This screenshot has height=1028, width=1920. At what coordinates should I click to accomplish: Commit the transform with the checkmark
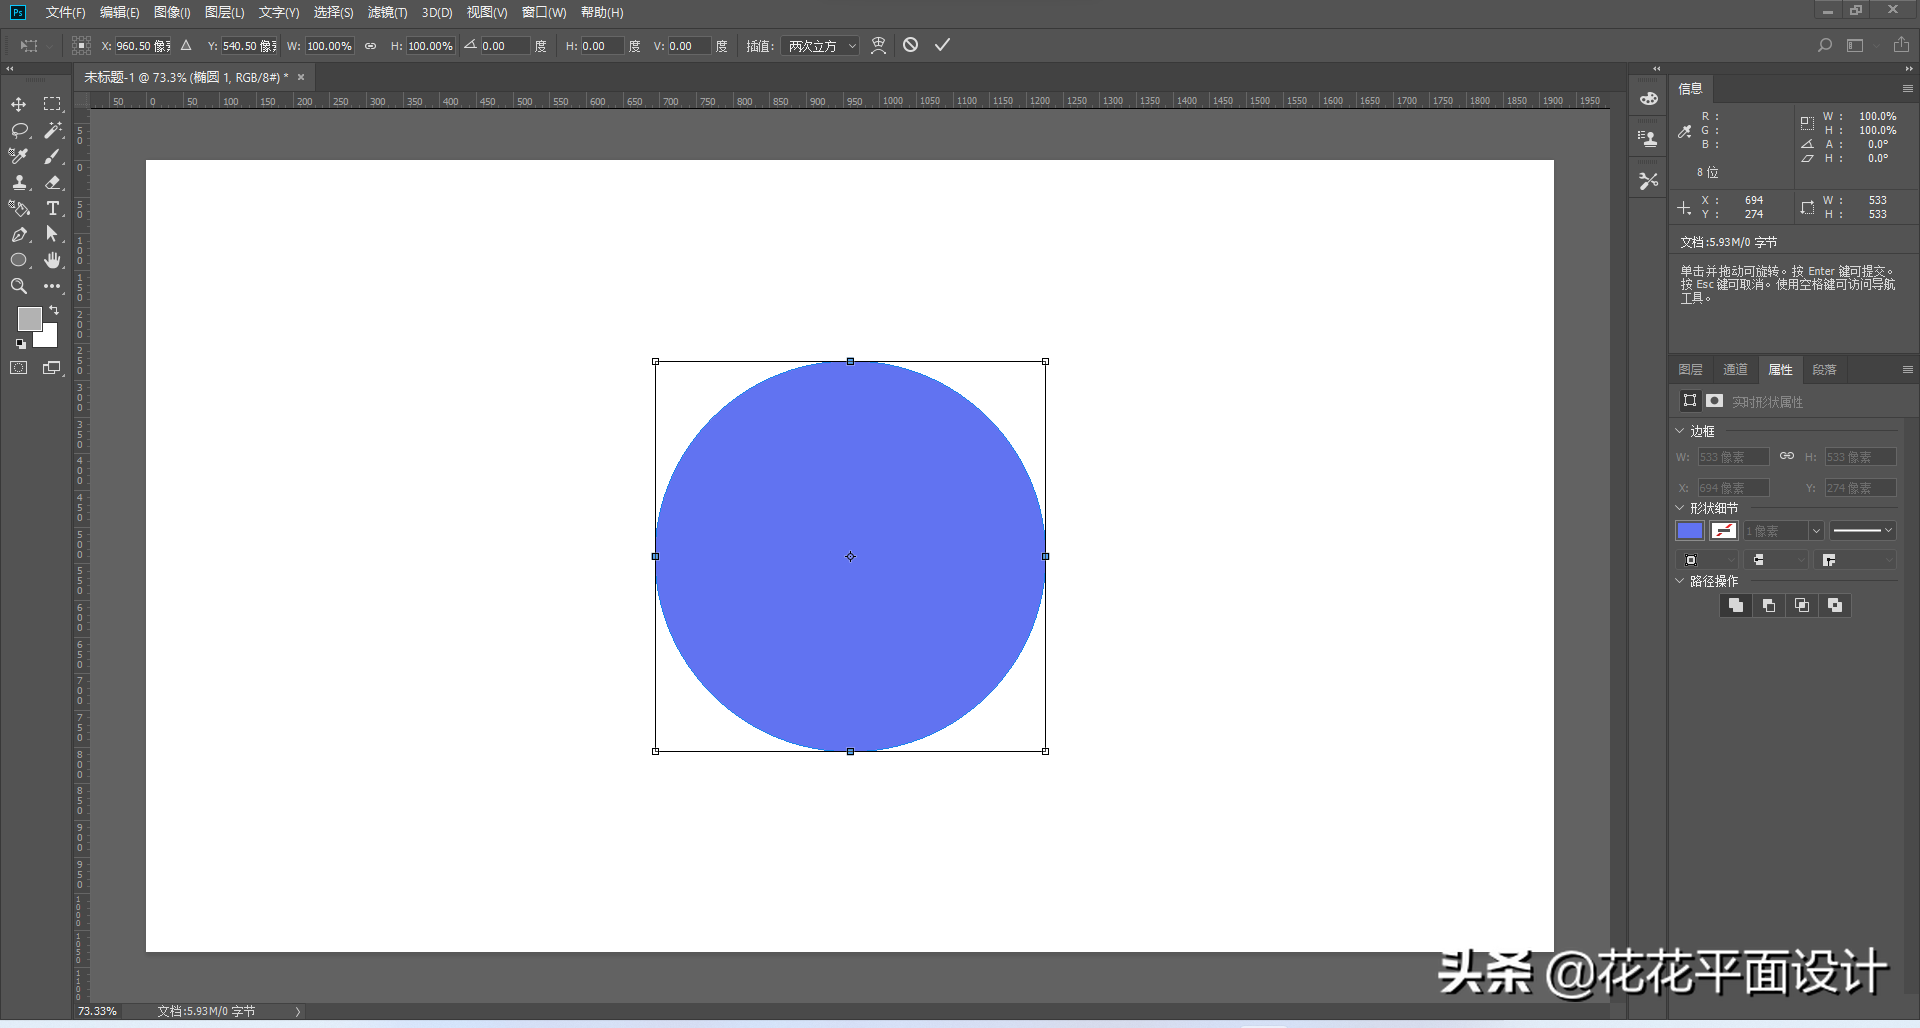pos(942,45)
